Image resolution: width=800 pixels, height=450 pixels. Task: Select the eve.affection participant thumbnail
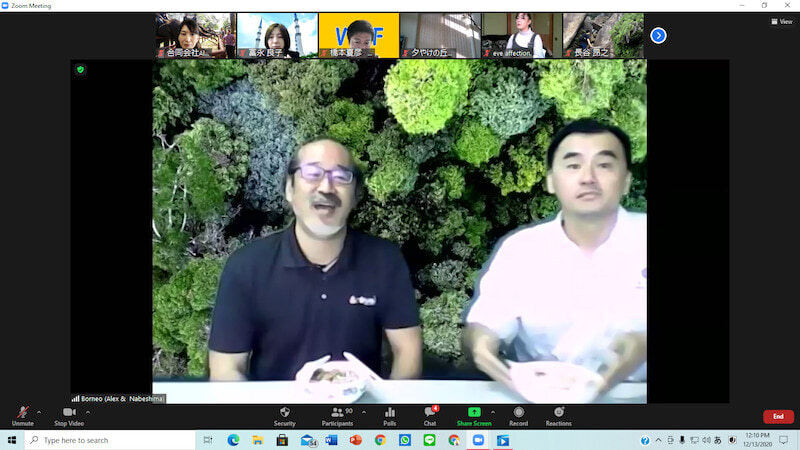521,35
